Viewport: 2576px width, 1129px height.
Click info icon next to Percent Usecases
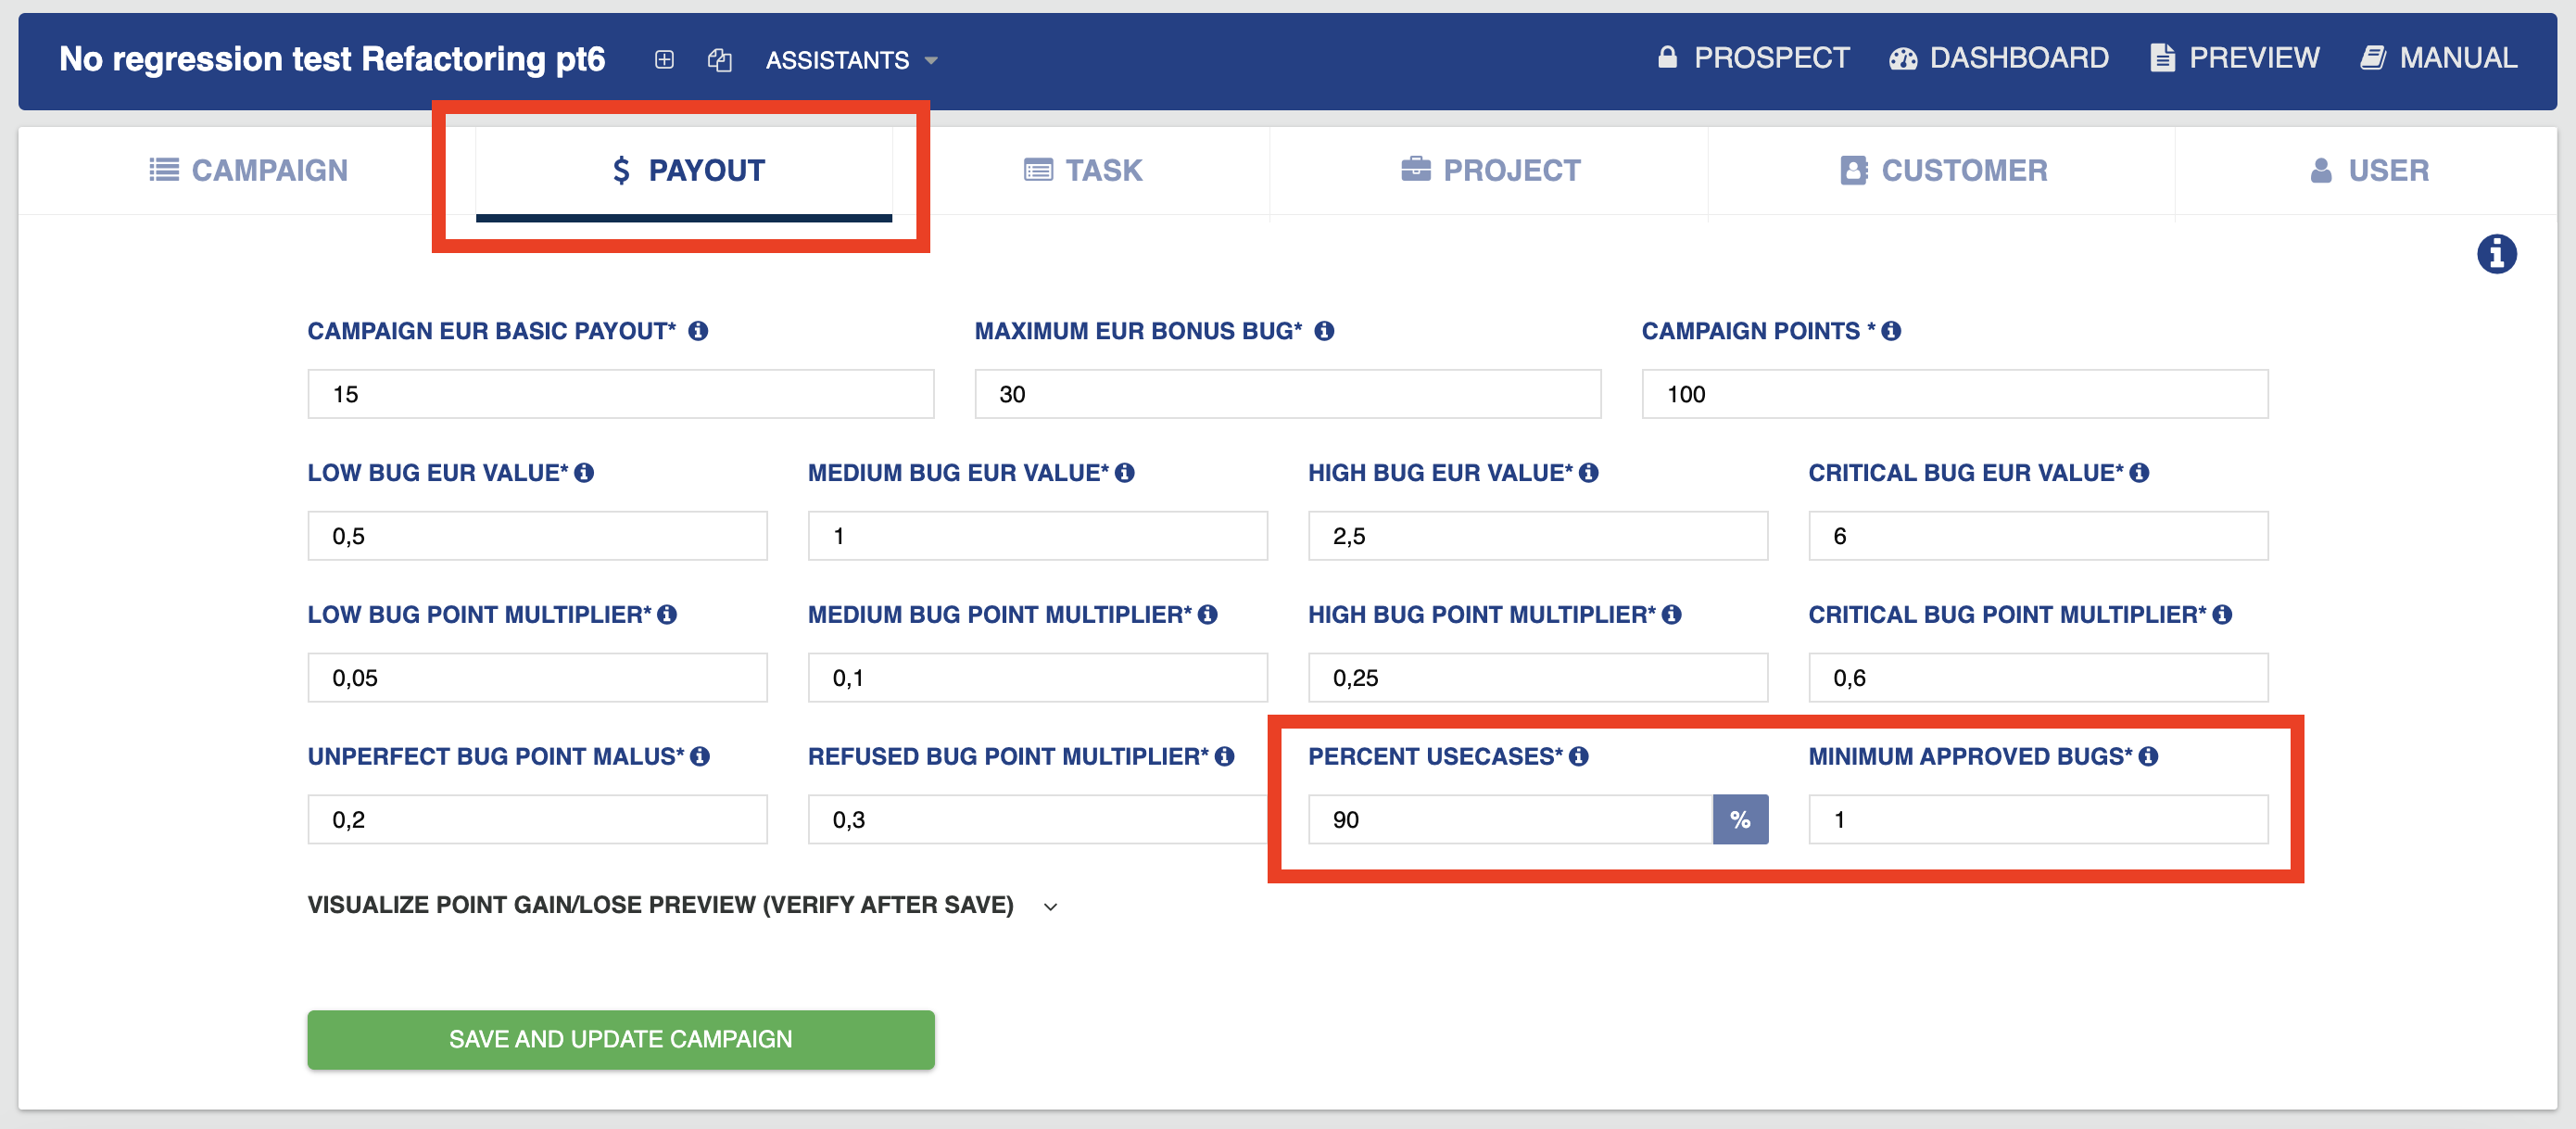[x=1579, y=756]
